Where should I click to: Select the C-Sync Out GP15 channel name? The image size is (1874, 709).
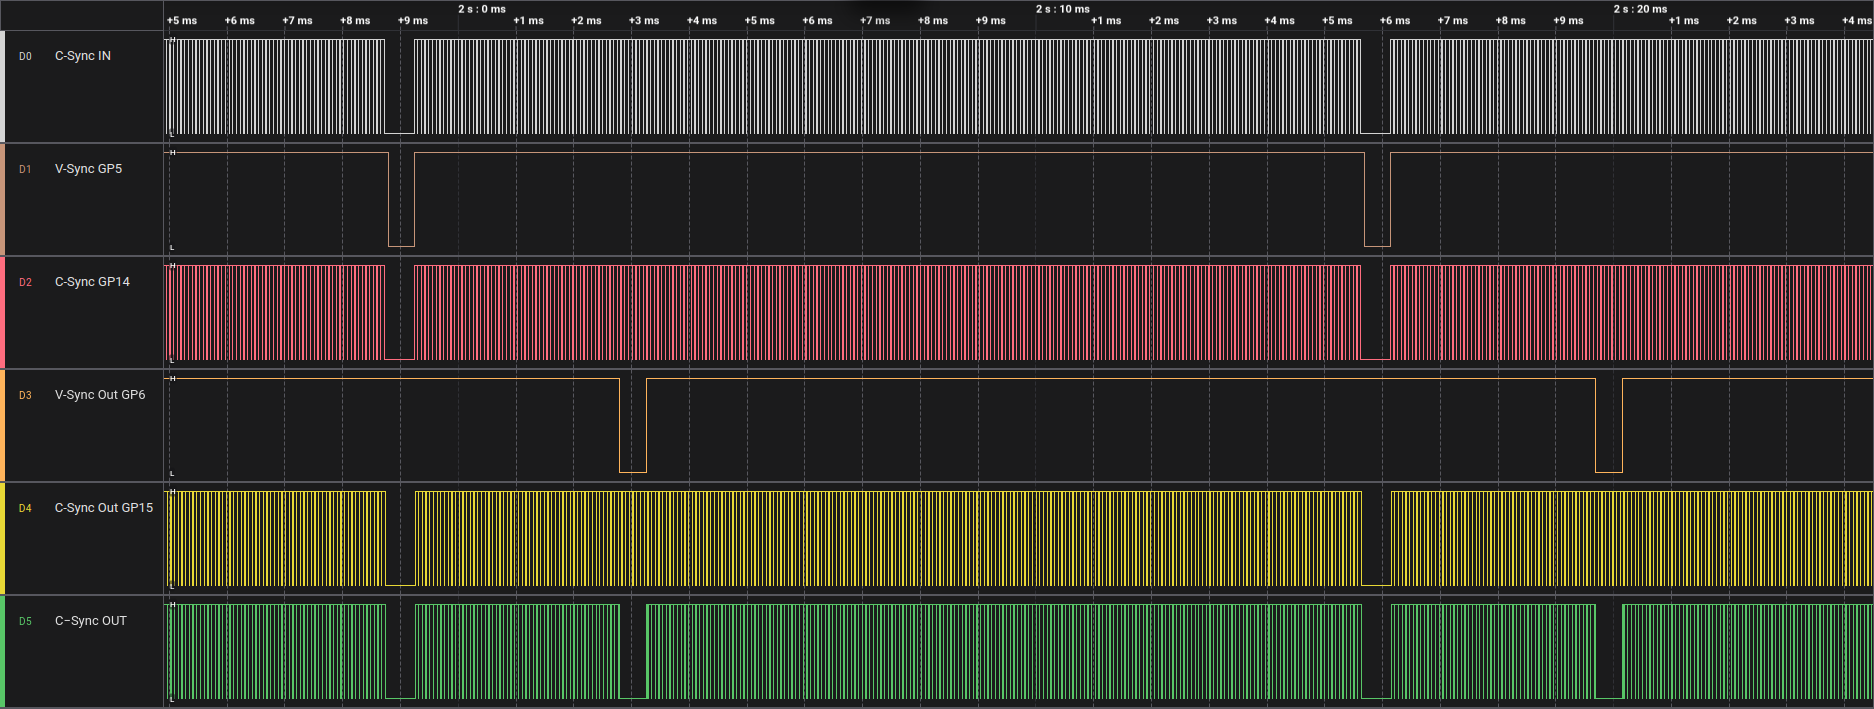pyautogui.click(x=104, y=508)
